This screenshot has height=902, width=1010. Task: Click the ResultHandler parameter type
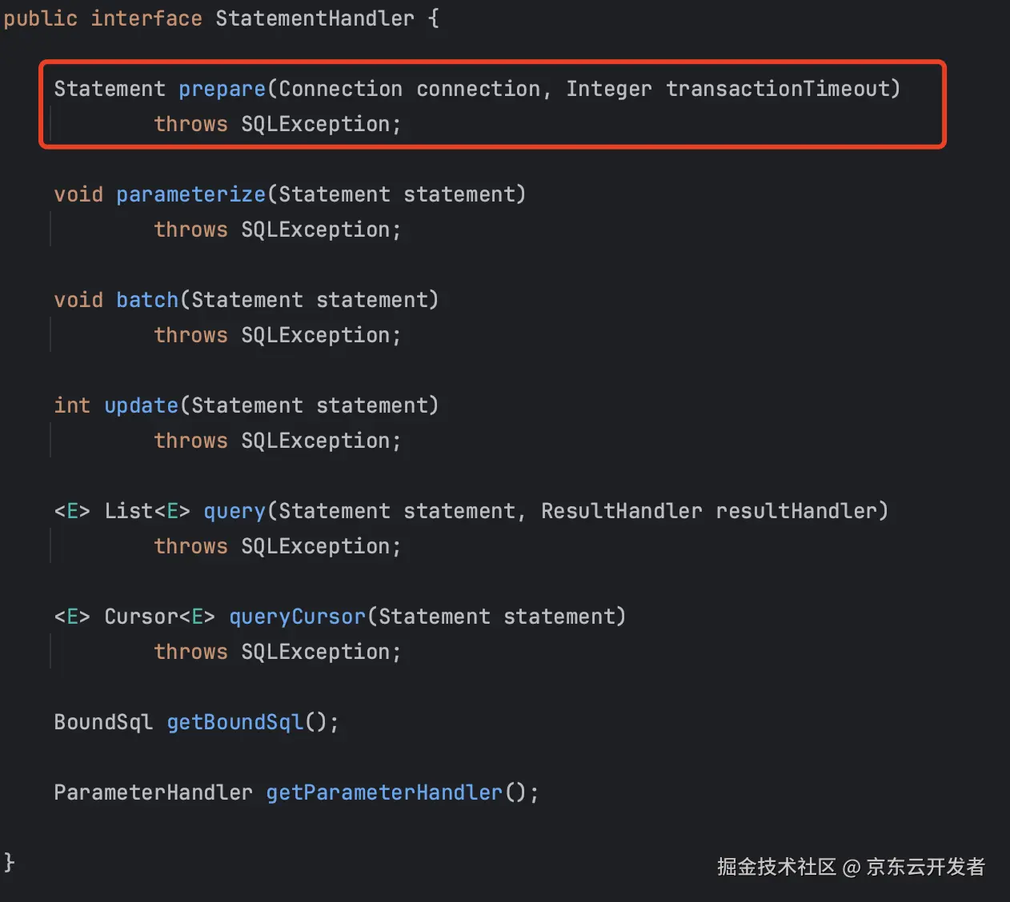(x=621, y=512)
